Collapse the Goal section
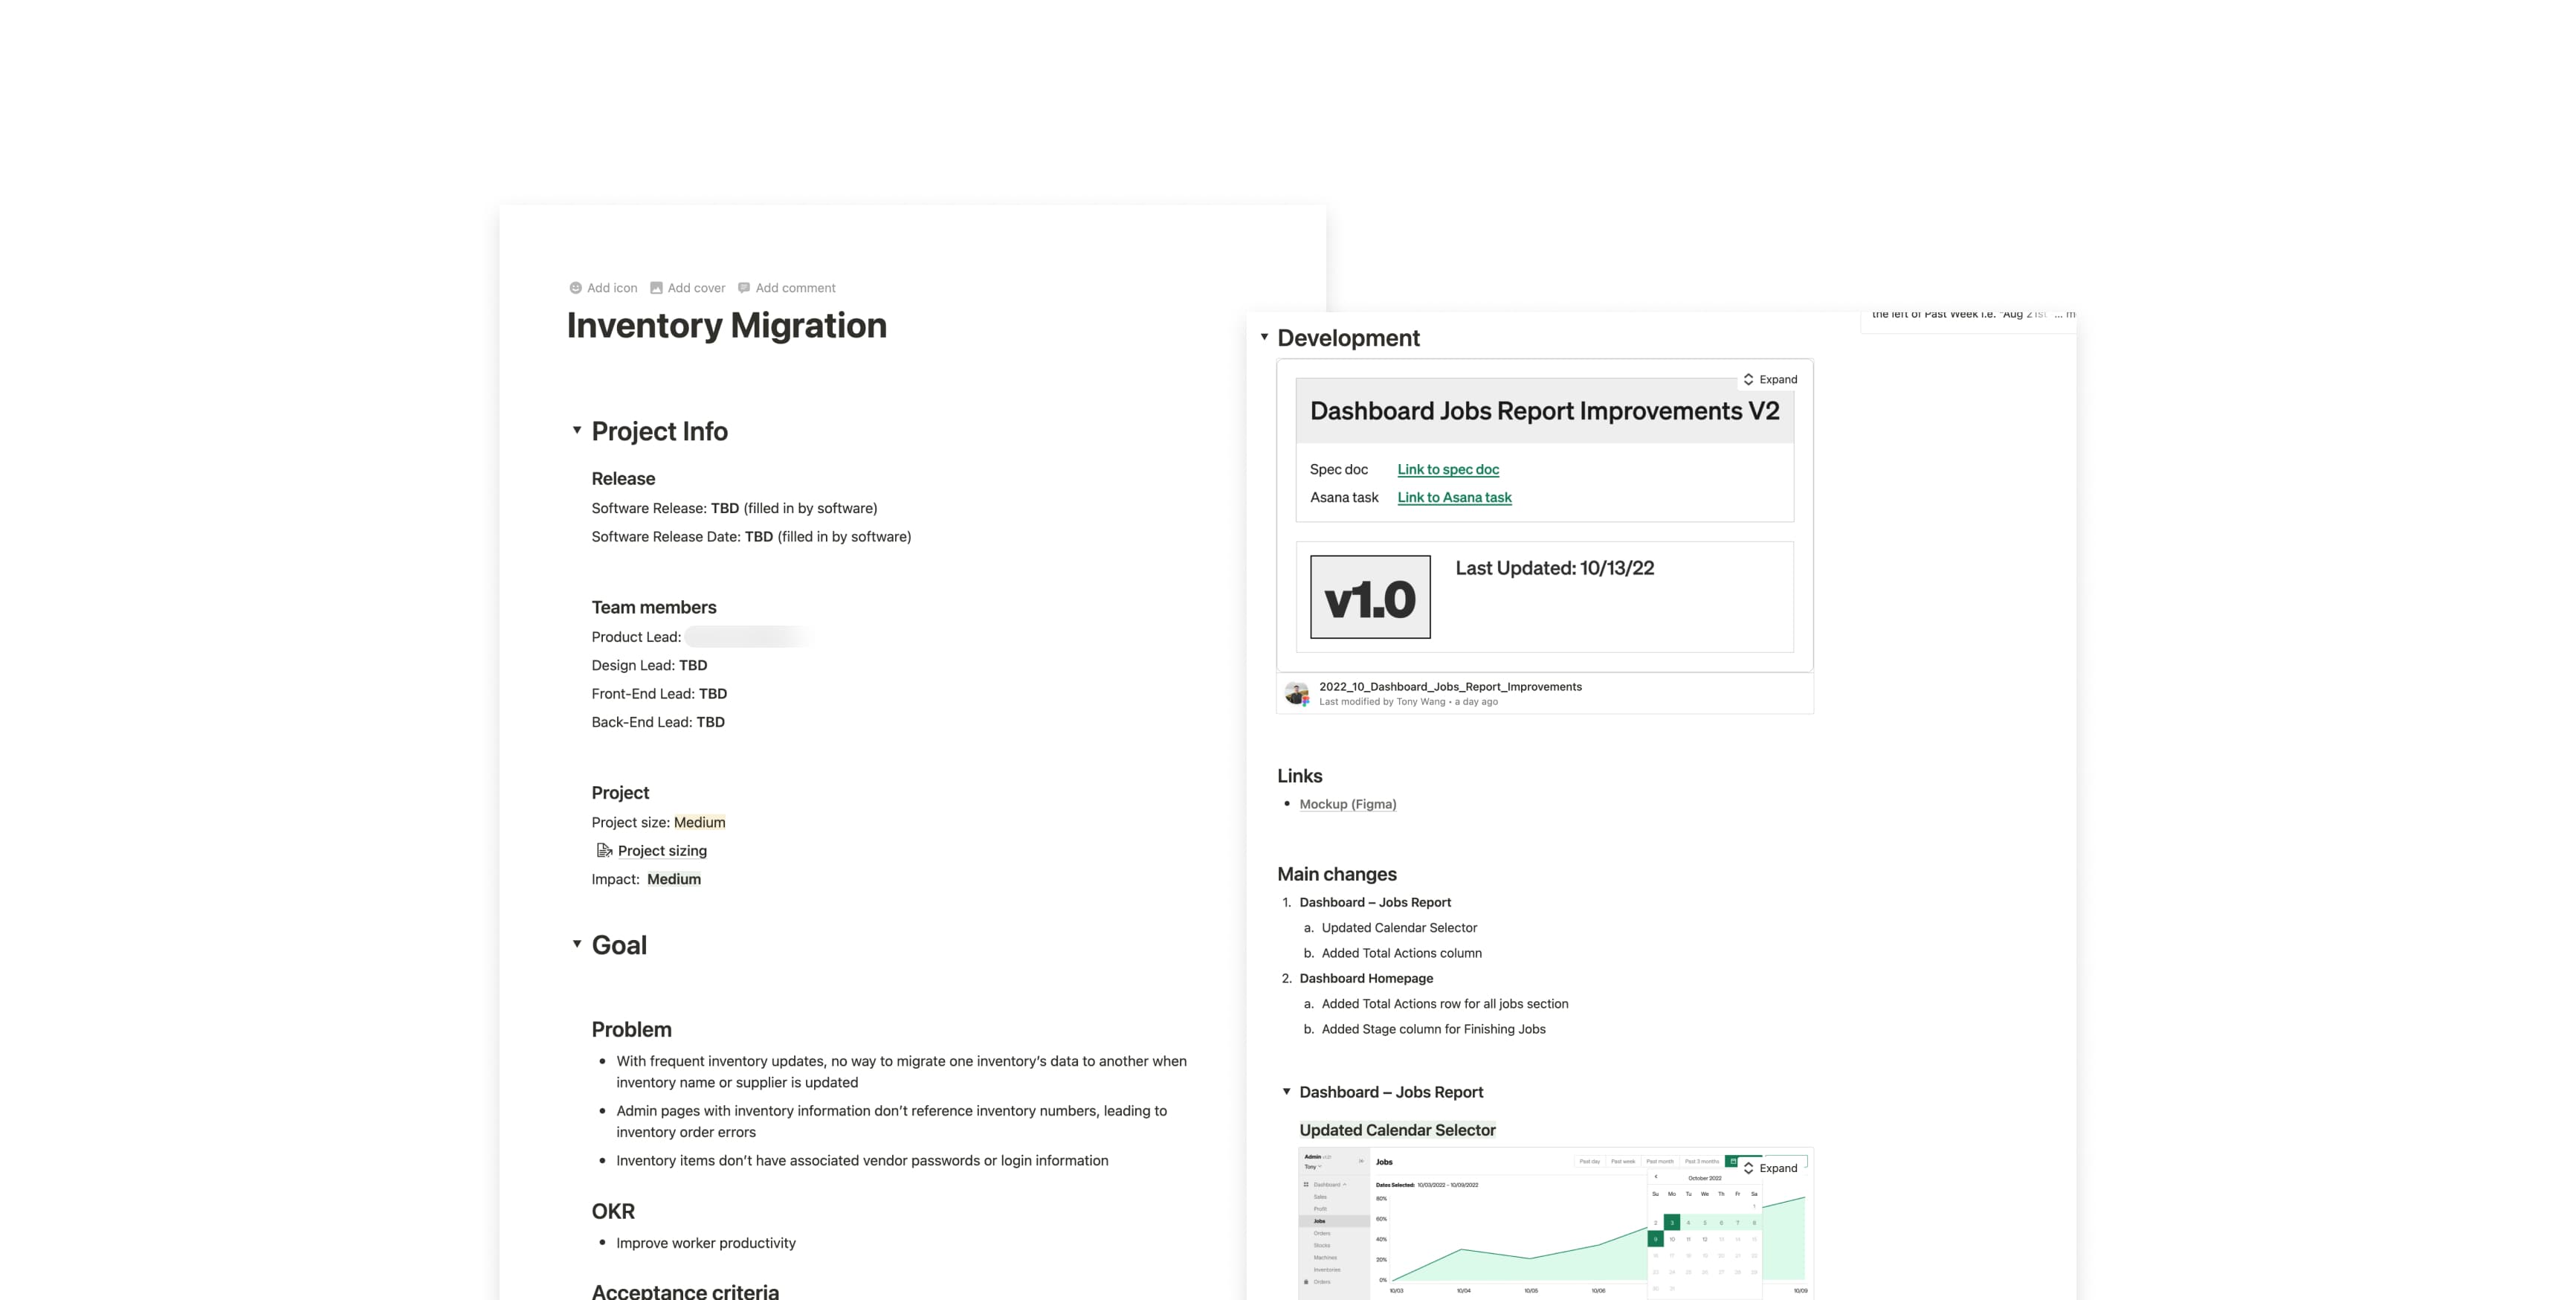Screen dimensions: 2576x1300 pos(577,944)
